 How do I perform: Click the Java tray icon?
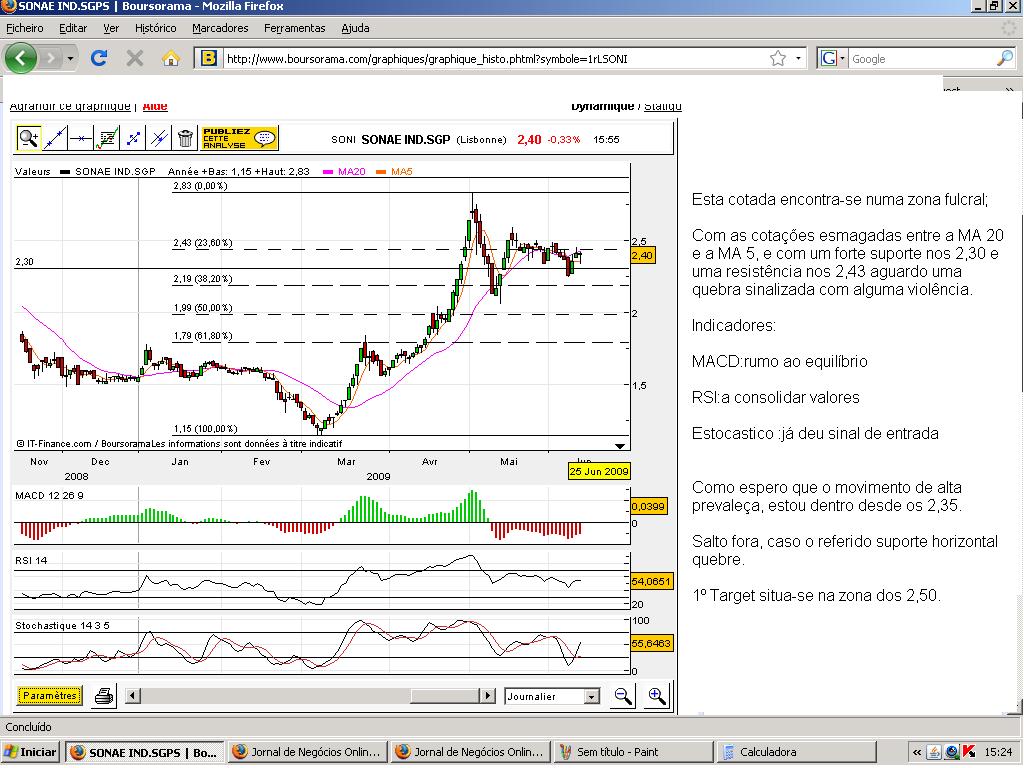(x=935, y=752)
